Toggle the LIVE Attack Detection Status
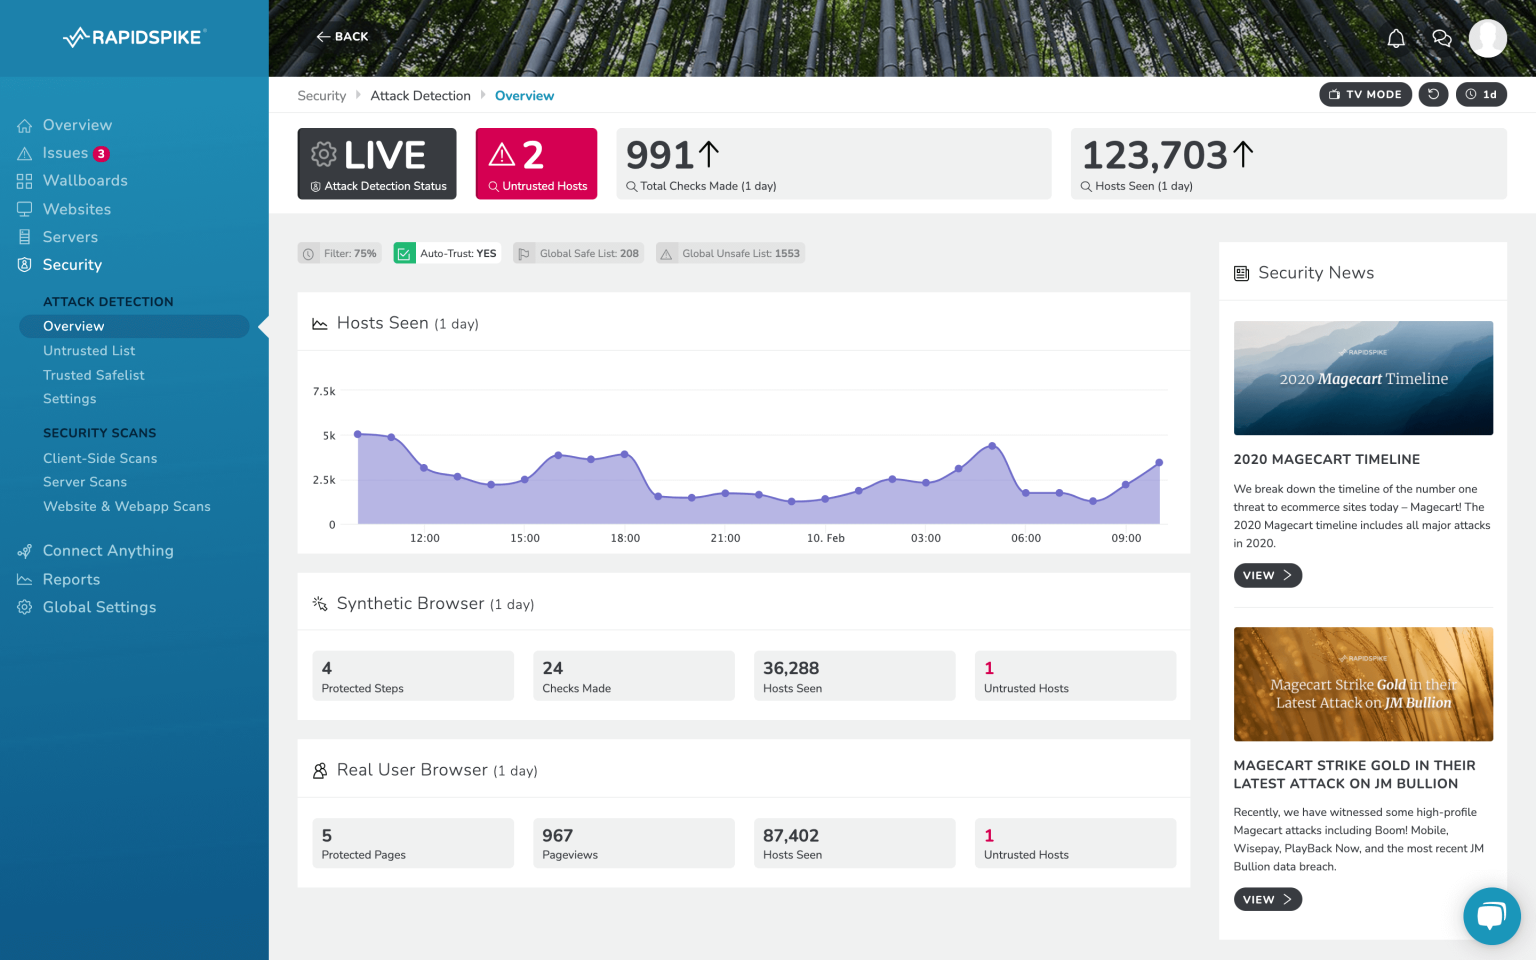 377,163
